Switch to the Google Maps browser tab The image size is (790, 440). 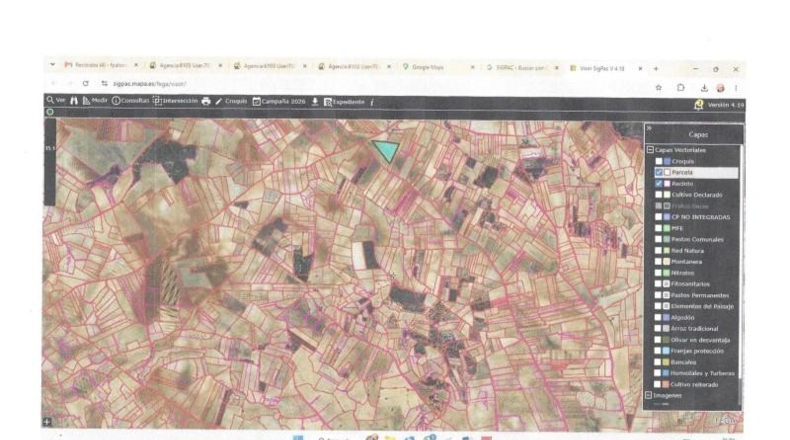click(x=437, y=67)
